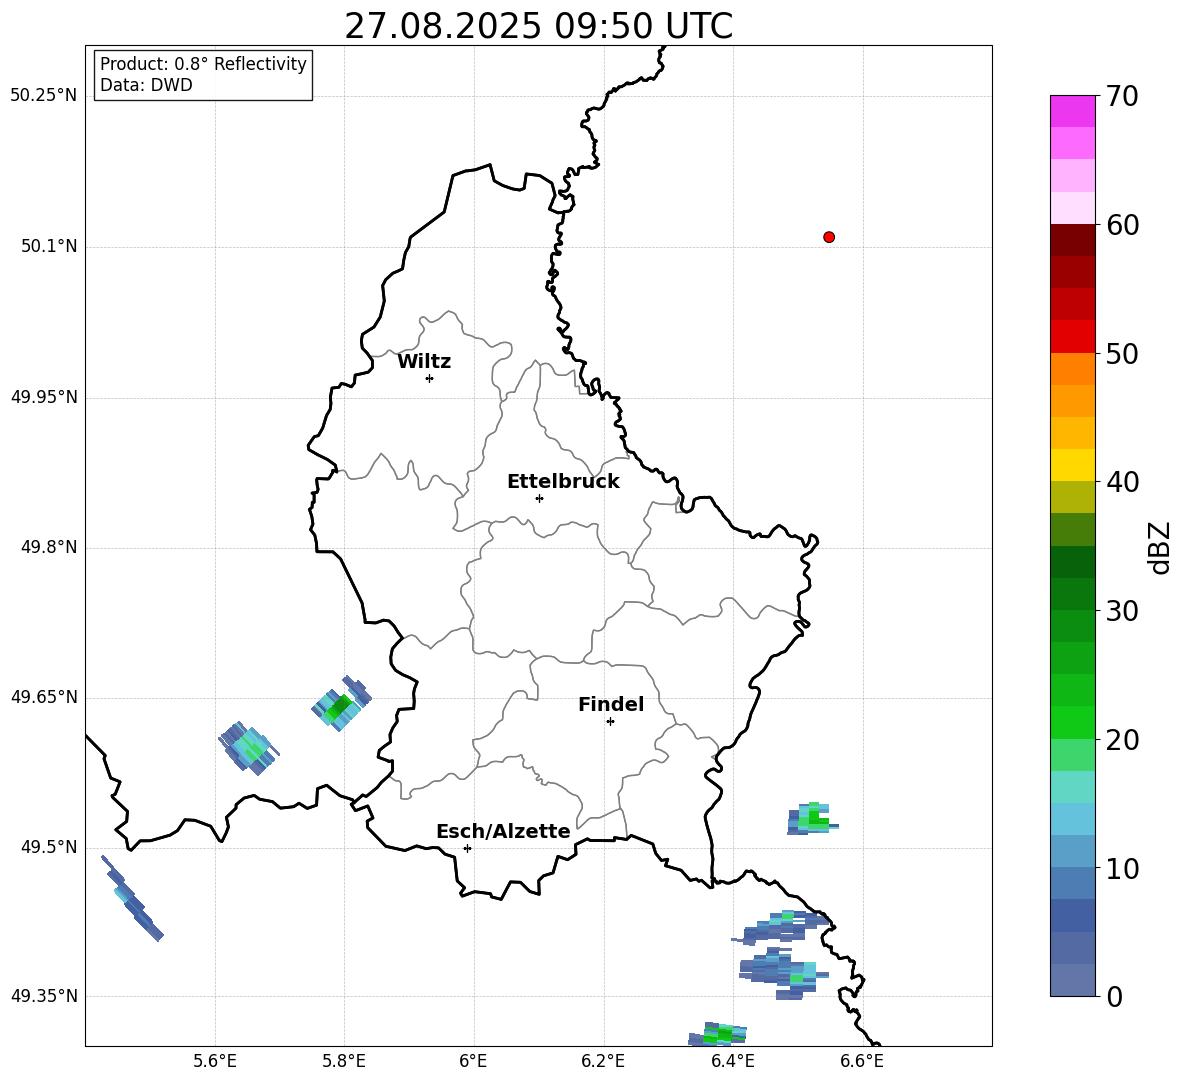Click the "Product: 0.8° Reflectivity" label

tap(203, 64)
